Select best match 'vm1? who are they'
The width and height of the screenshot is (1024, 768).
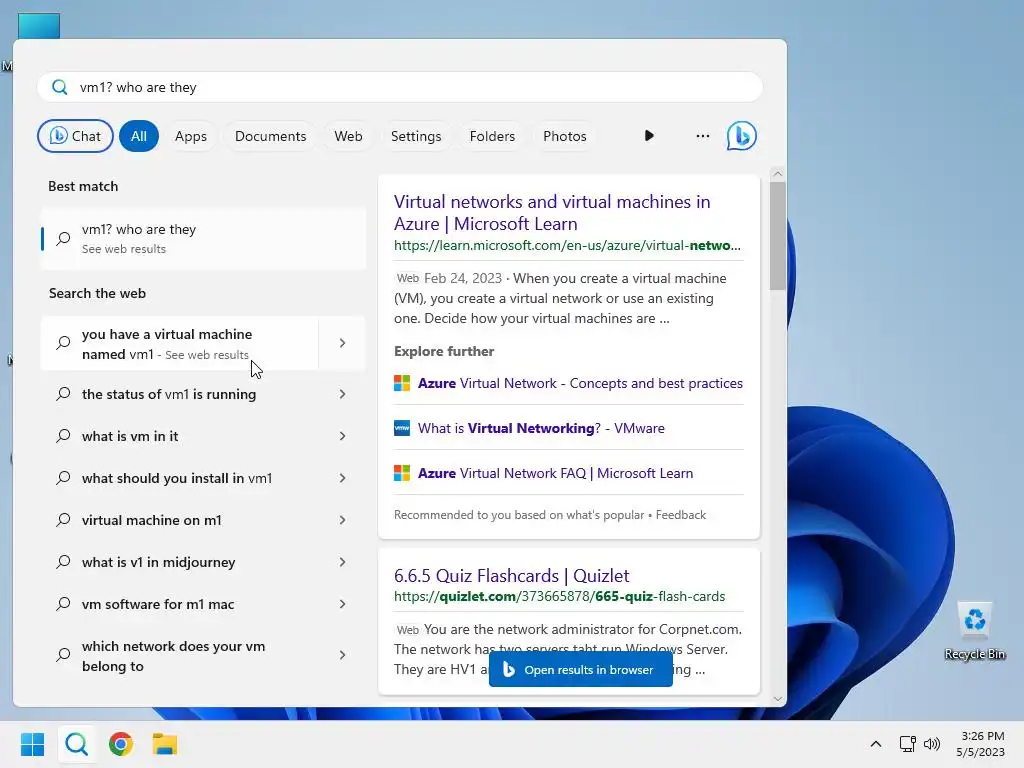click(x=203, y=238)
